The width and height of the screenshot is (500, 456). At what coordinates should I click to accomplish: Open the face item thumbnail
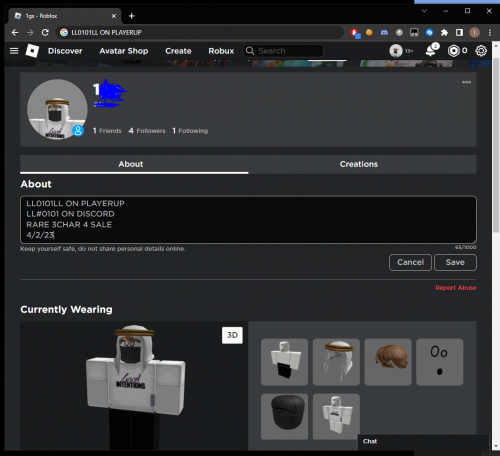440,362
